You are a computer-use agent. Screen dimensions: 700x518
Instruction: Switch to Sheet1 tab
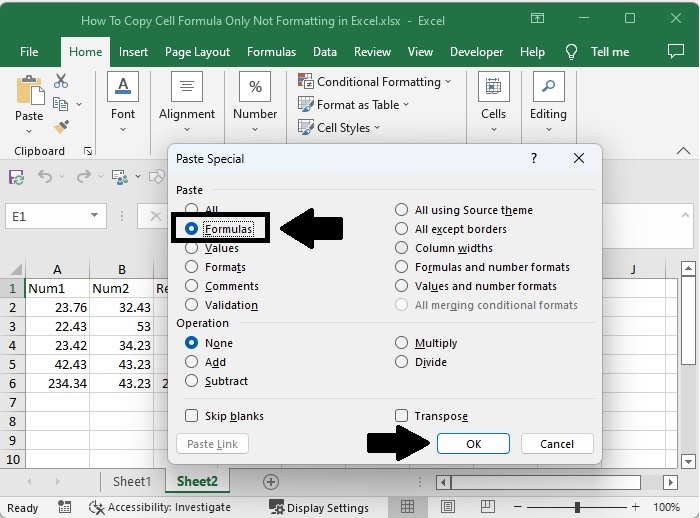click(x=132, y=481)
